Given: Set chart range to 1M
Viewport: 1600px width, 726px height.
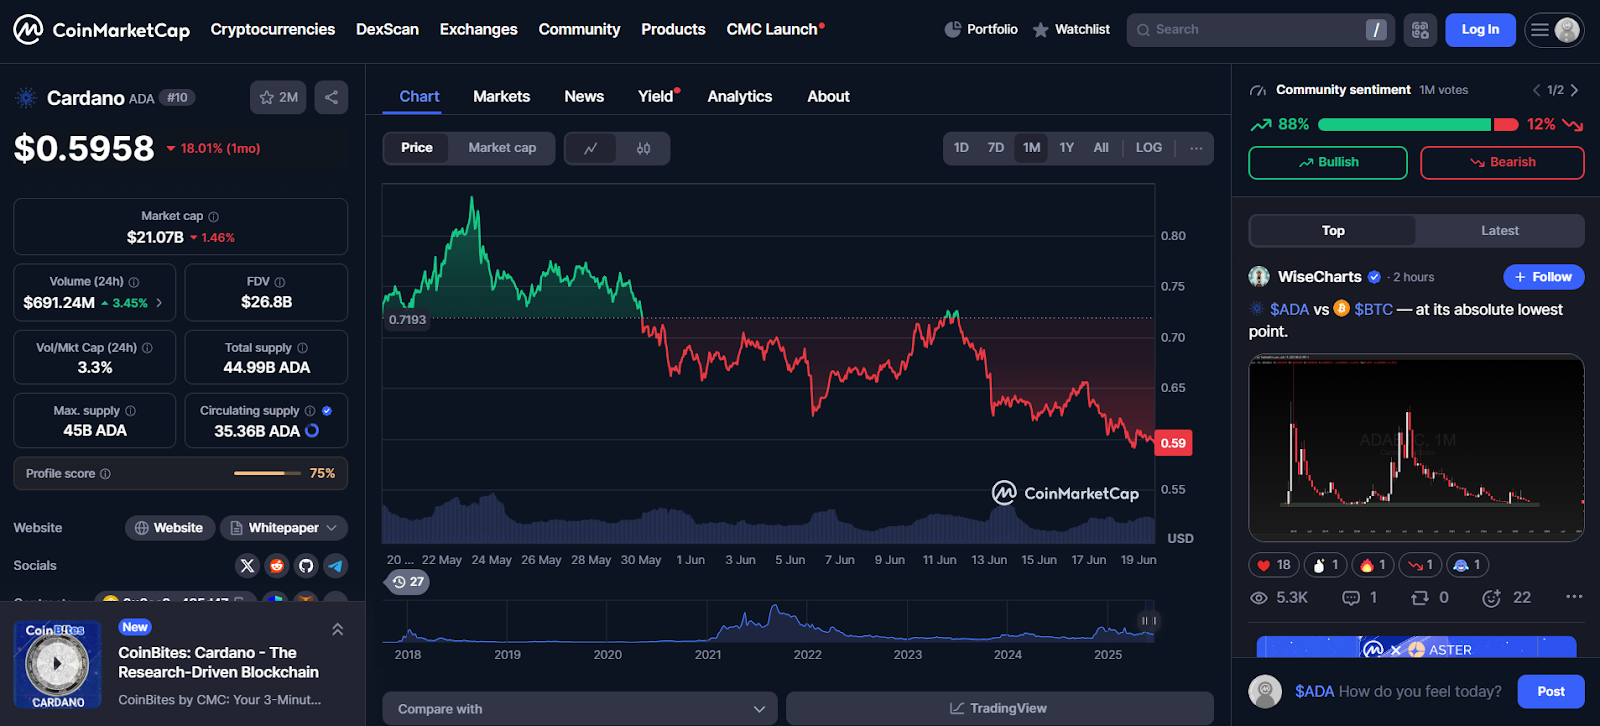Looking at the screenshot, I should point(1031,148).
